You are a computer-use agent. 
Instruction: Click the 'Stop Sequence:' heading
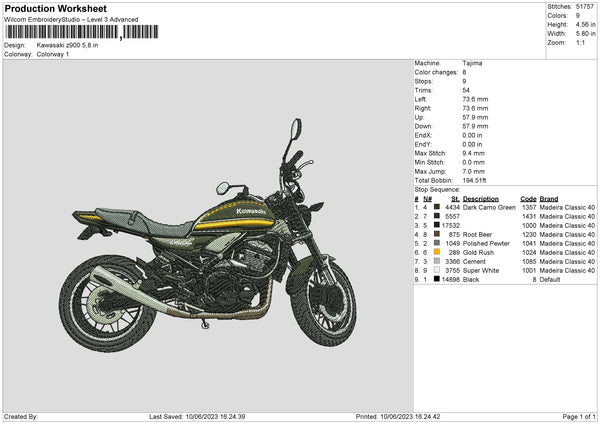coord(437,189)
